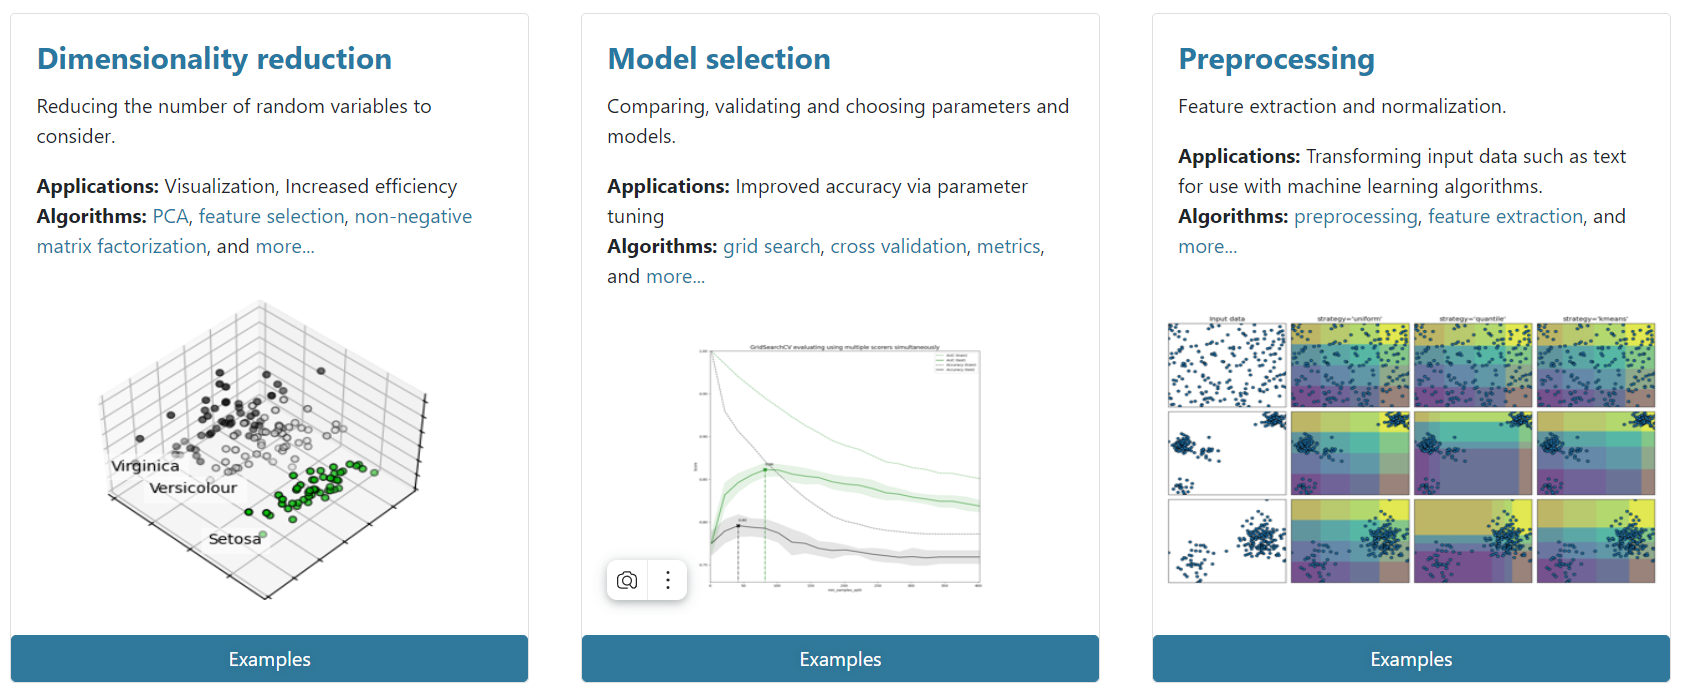Open the feature selection link
1704x688 pixels.
[x=271, y=216]
